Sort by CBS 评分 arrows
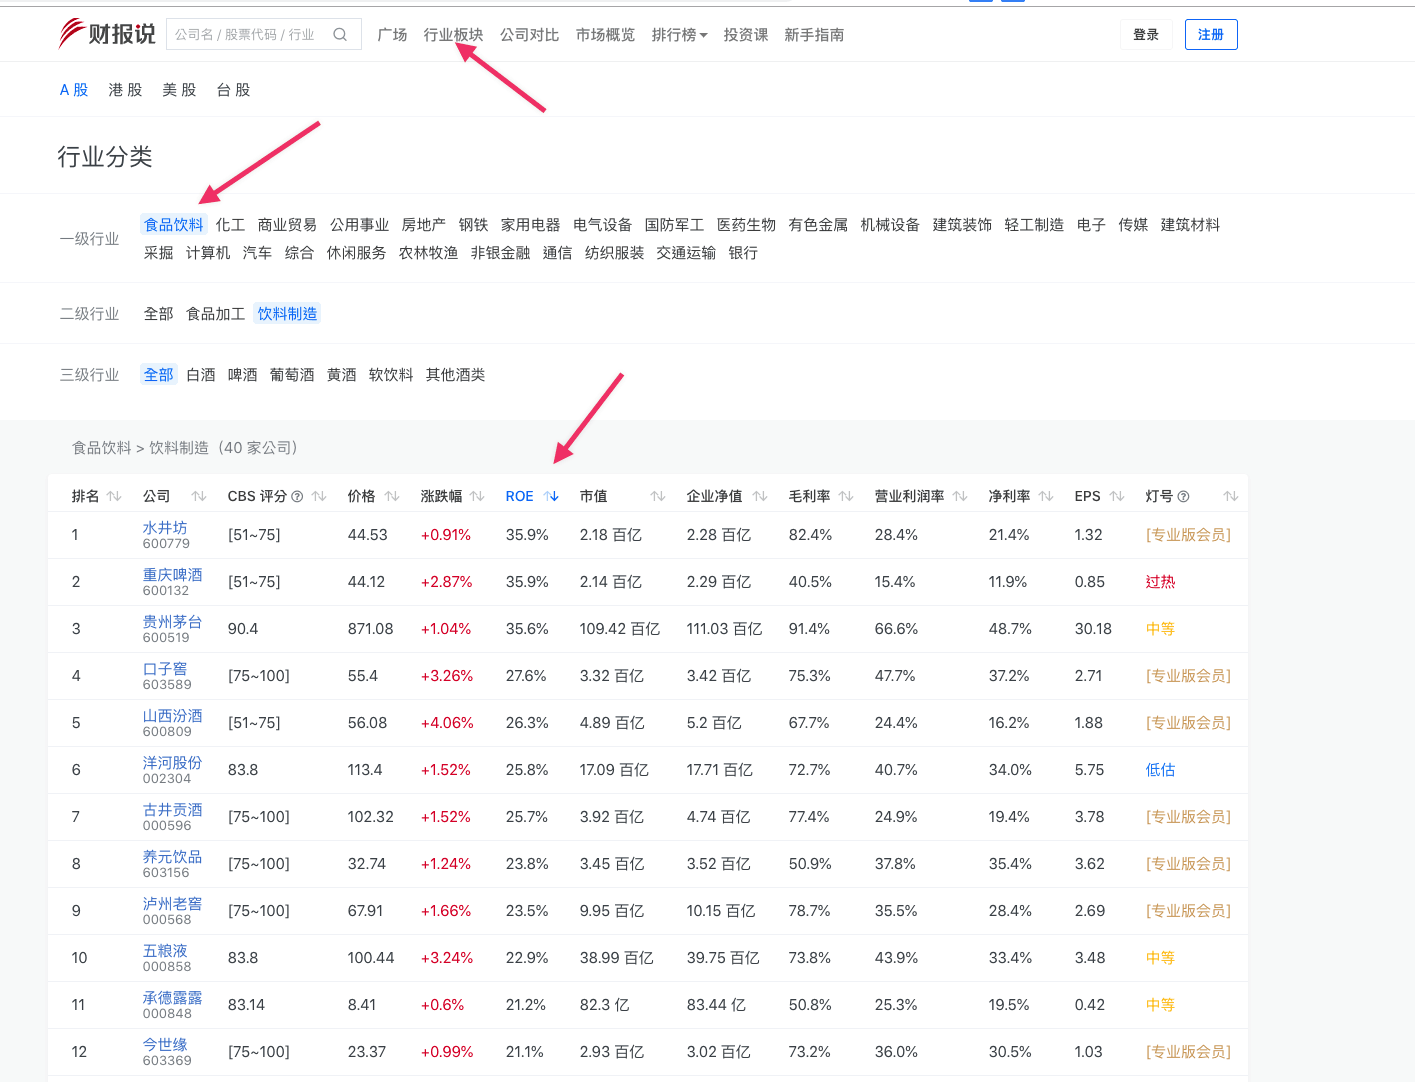Image resolution: width=1415 pixels, height=1082 pixels. click(319, 496)
